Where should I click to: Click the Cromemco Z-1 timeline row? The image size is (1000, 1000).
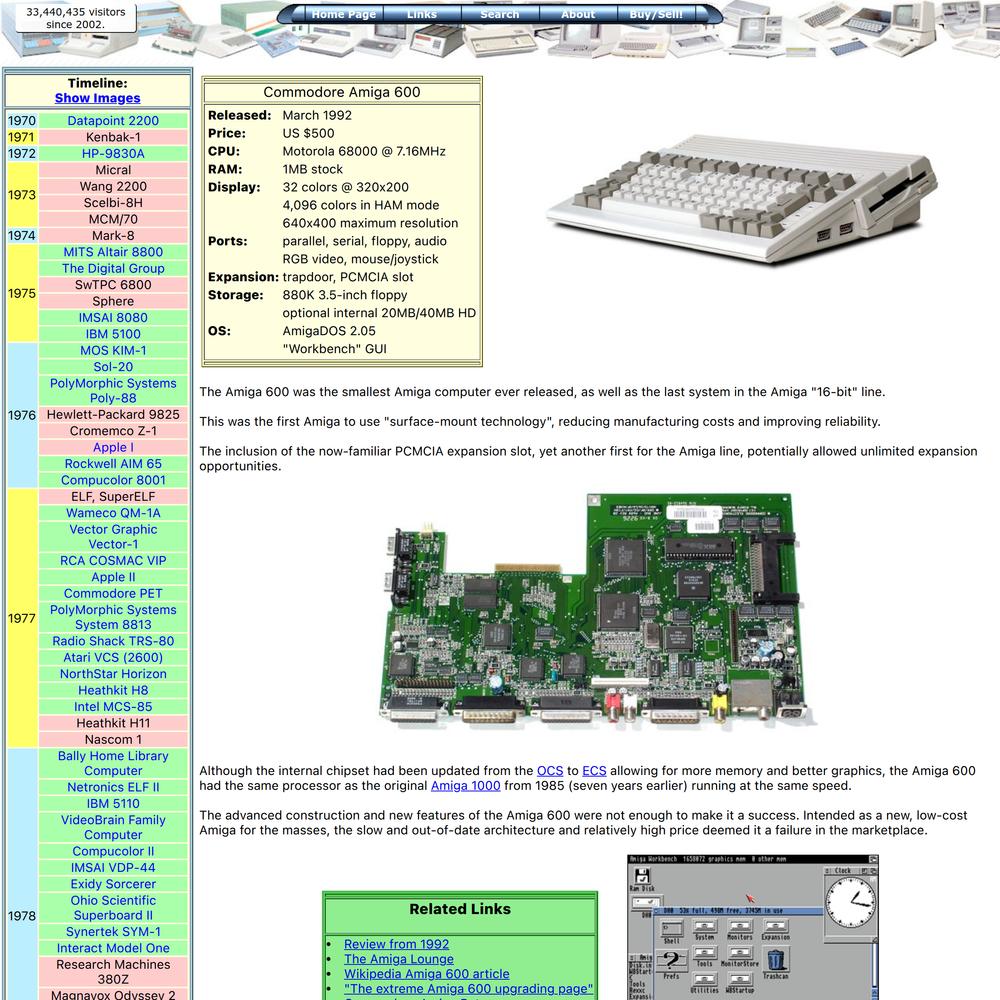click(113, 431)
